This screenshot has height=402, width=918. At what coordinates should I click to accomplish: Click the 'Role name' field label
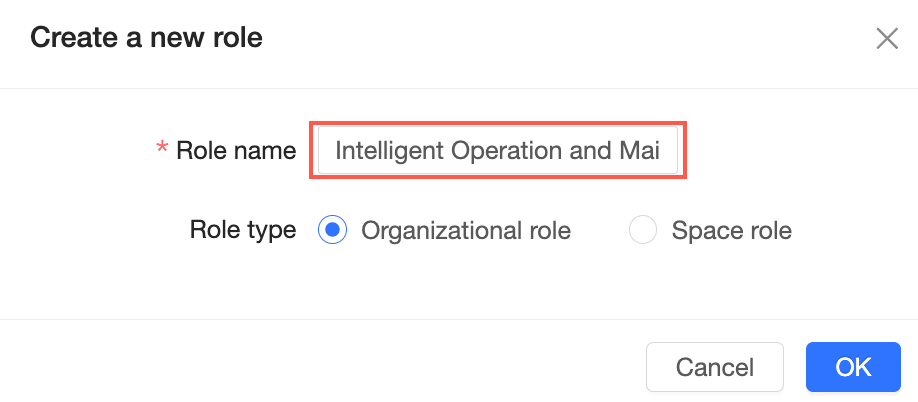pos(236,151)
